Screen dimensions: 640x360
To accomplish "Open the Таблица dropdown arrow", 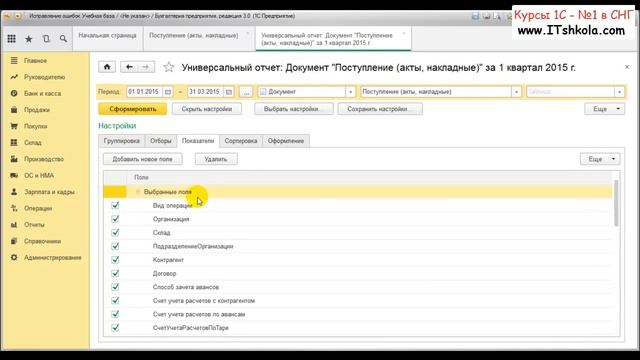I will pos(620,92).
